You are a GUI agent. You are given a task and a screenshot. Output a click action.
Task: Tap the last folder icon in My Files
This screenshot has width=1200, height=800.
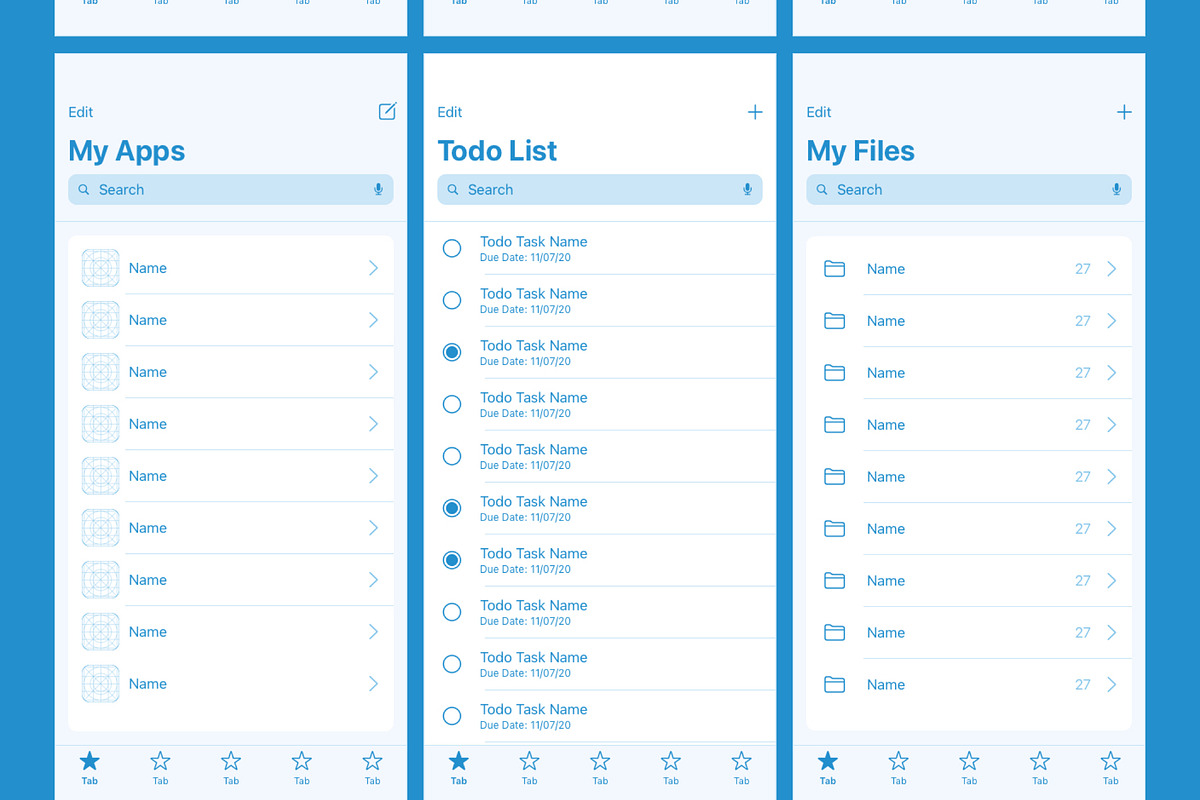click(x=834, y=684)
